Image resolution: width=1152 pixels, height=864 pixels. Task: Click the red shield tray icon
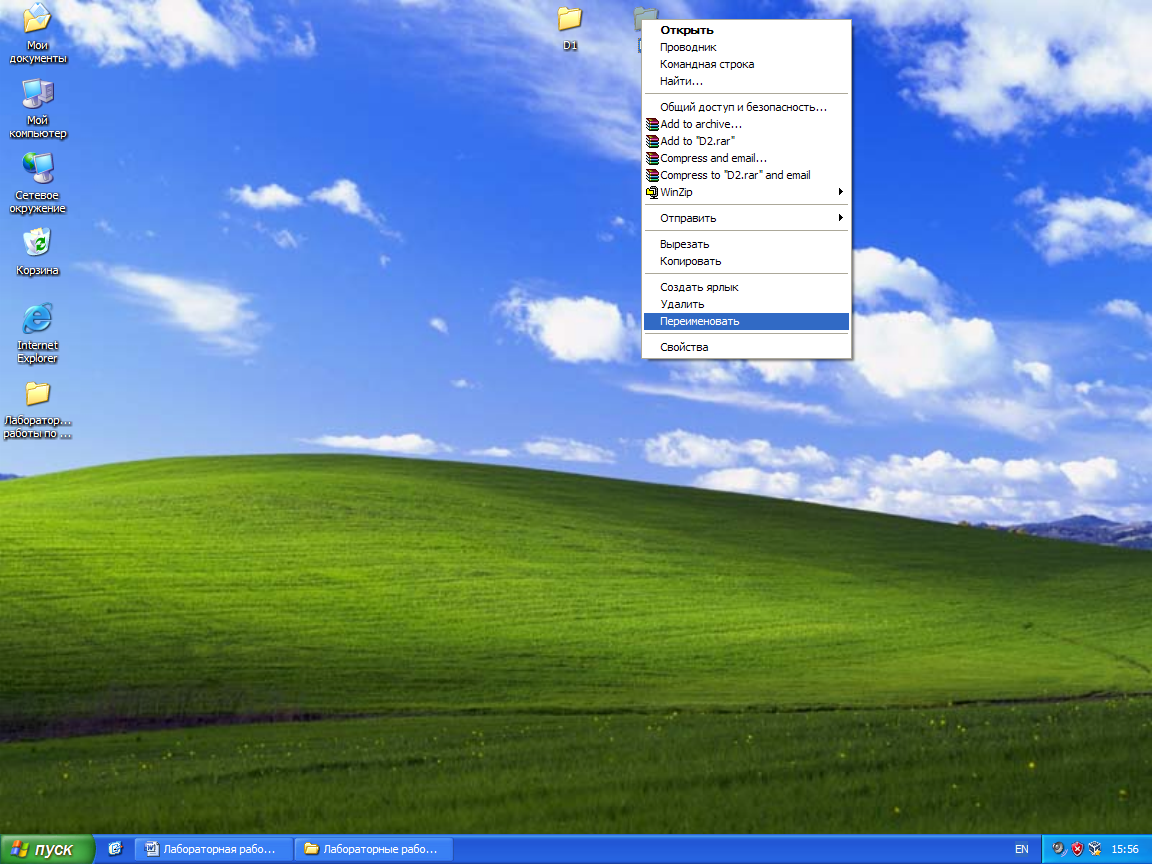[x=1077, y=849]
